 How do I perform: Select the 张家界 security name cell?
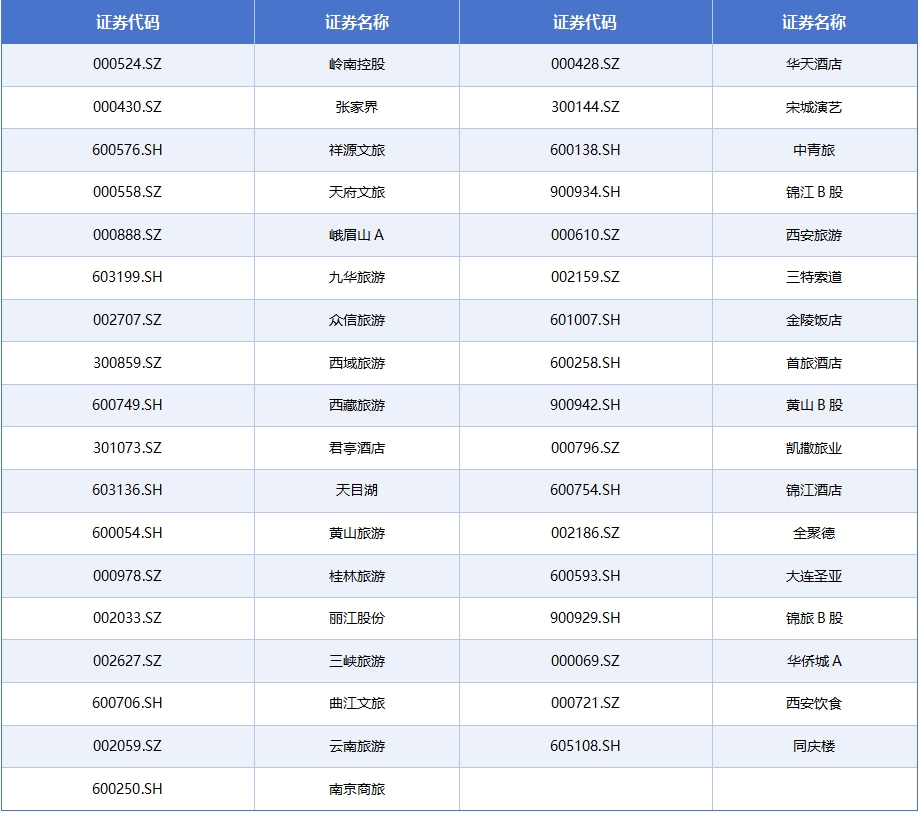coord(357,107)
